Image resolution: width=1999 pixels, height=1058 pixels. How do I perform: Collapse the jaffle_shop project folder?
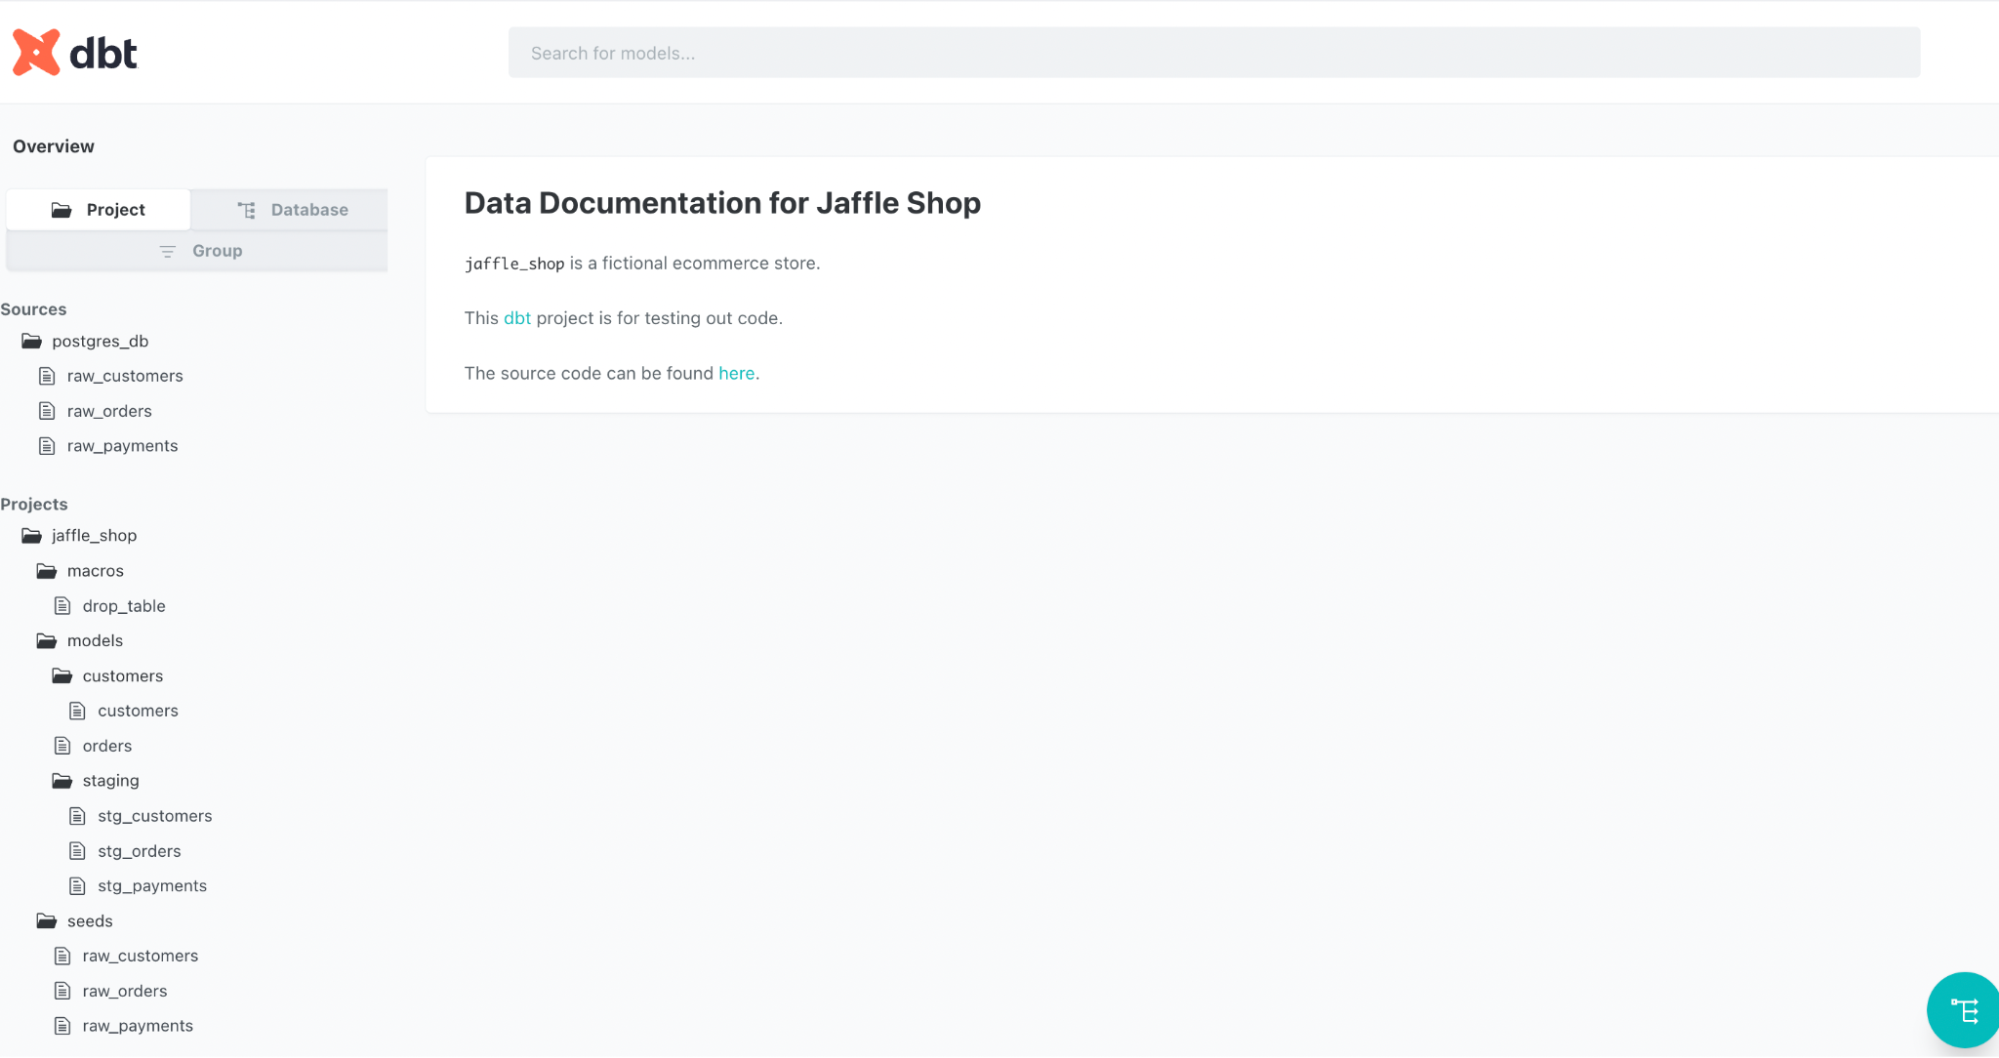(94, 536)
